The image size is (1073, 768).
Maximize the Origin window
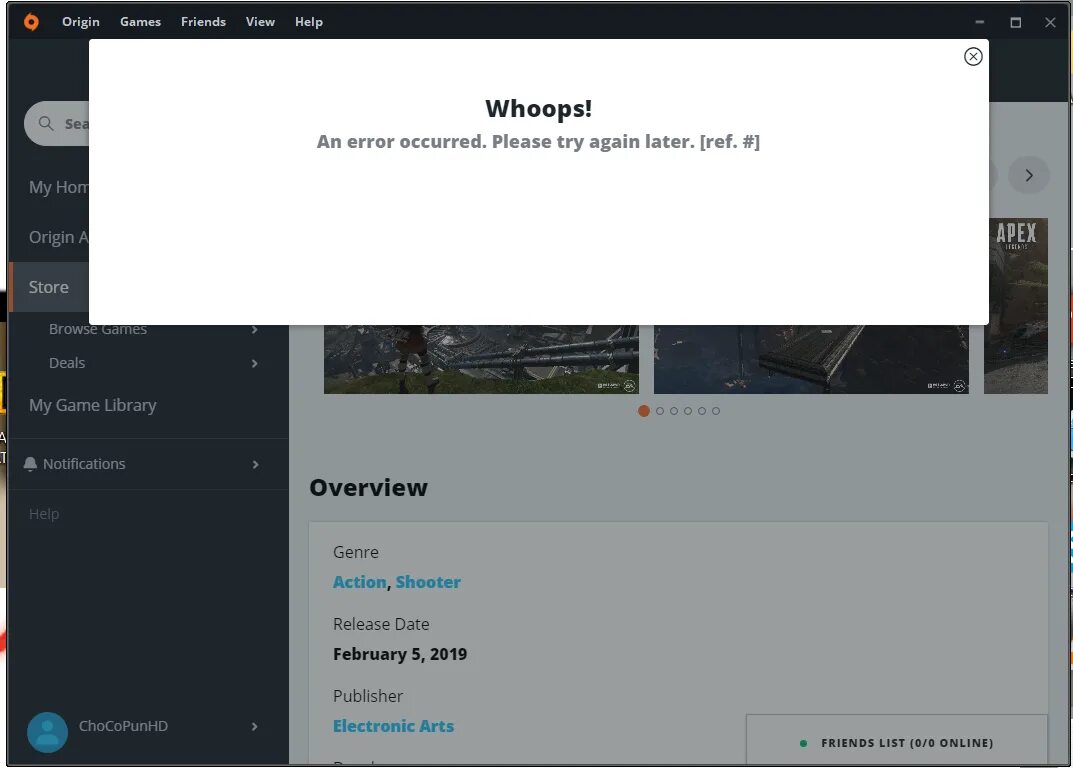point(1016,22)
